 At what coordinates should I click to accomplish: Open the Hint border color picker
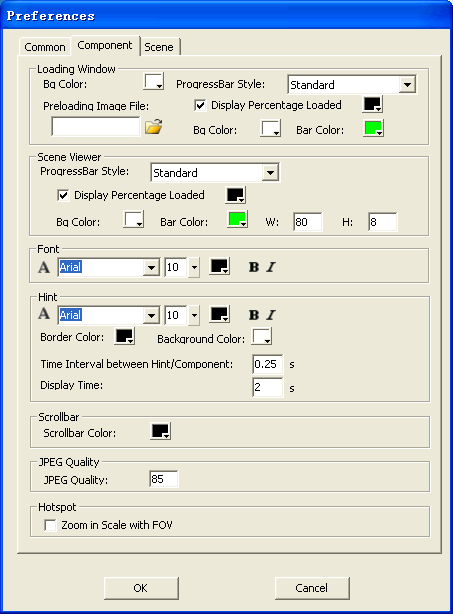tap(125, 336)
